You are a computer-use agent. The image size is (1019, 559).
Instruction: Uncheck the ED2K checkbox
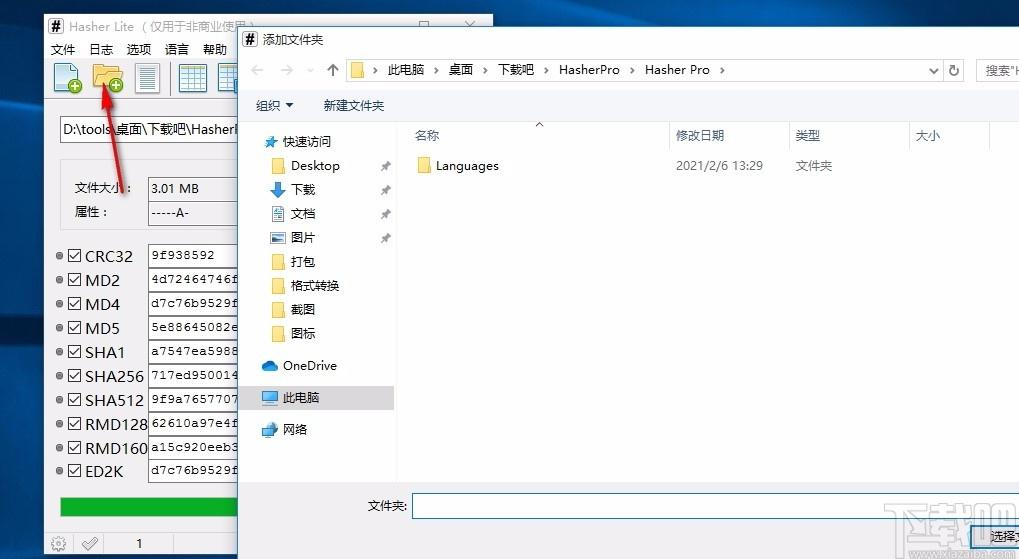pos(75,471)
